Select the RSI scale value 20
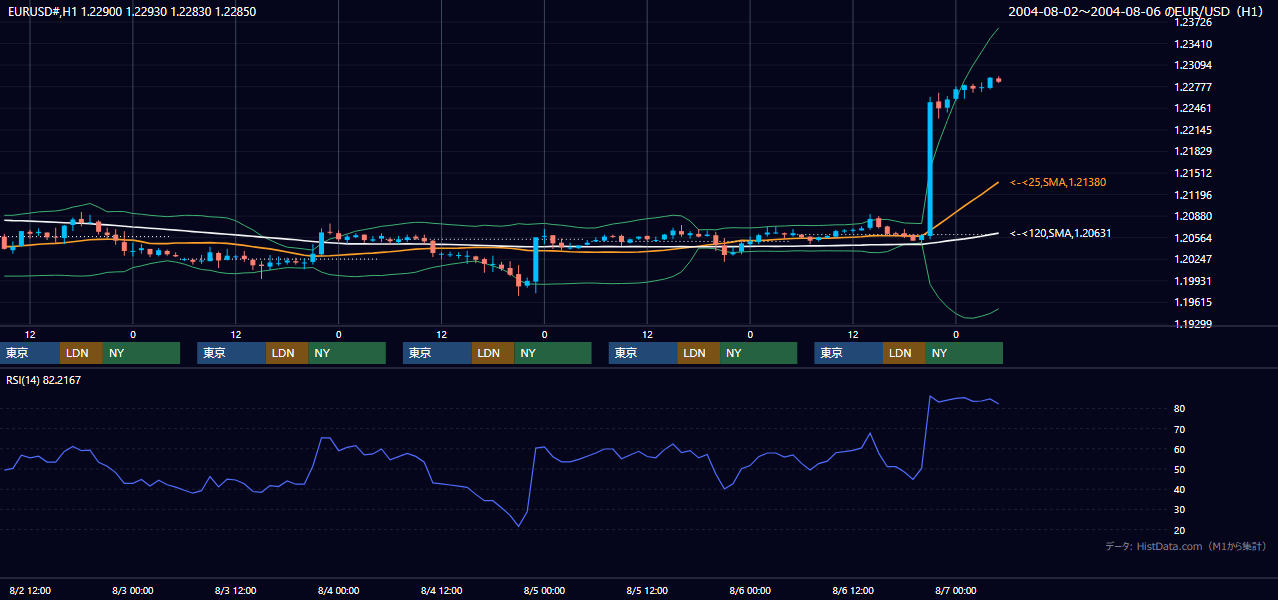The height and width of the screenshot is (600, 1278). point(1180,530)
